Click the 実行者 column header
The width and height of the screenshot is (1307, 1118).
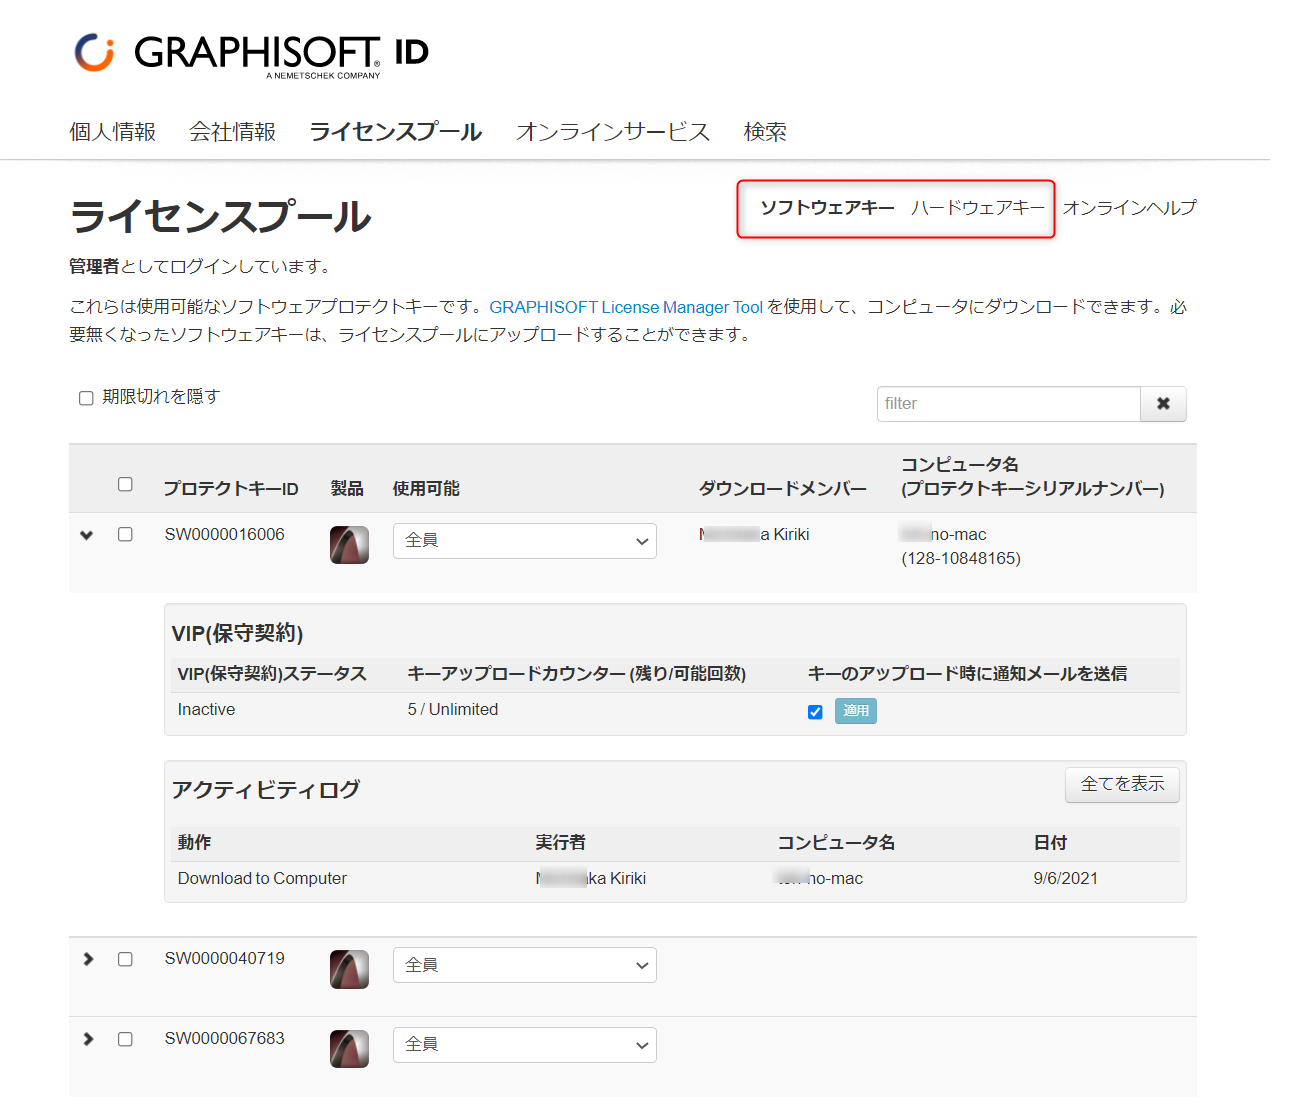(561, 843)
